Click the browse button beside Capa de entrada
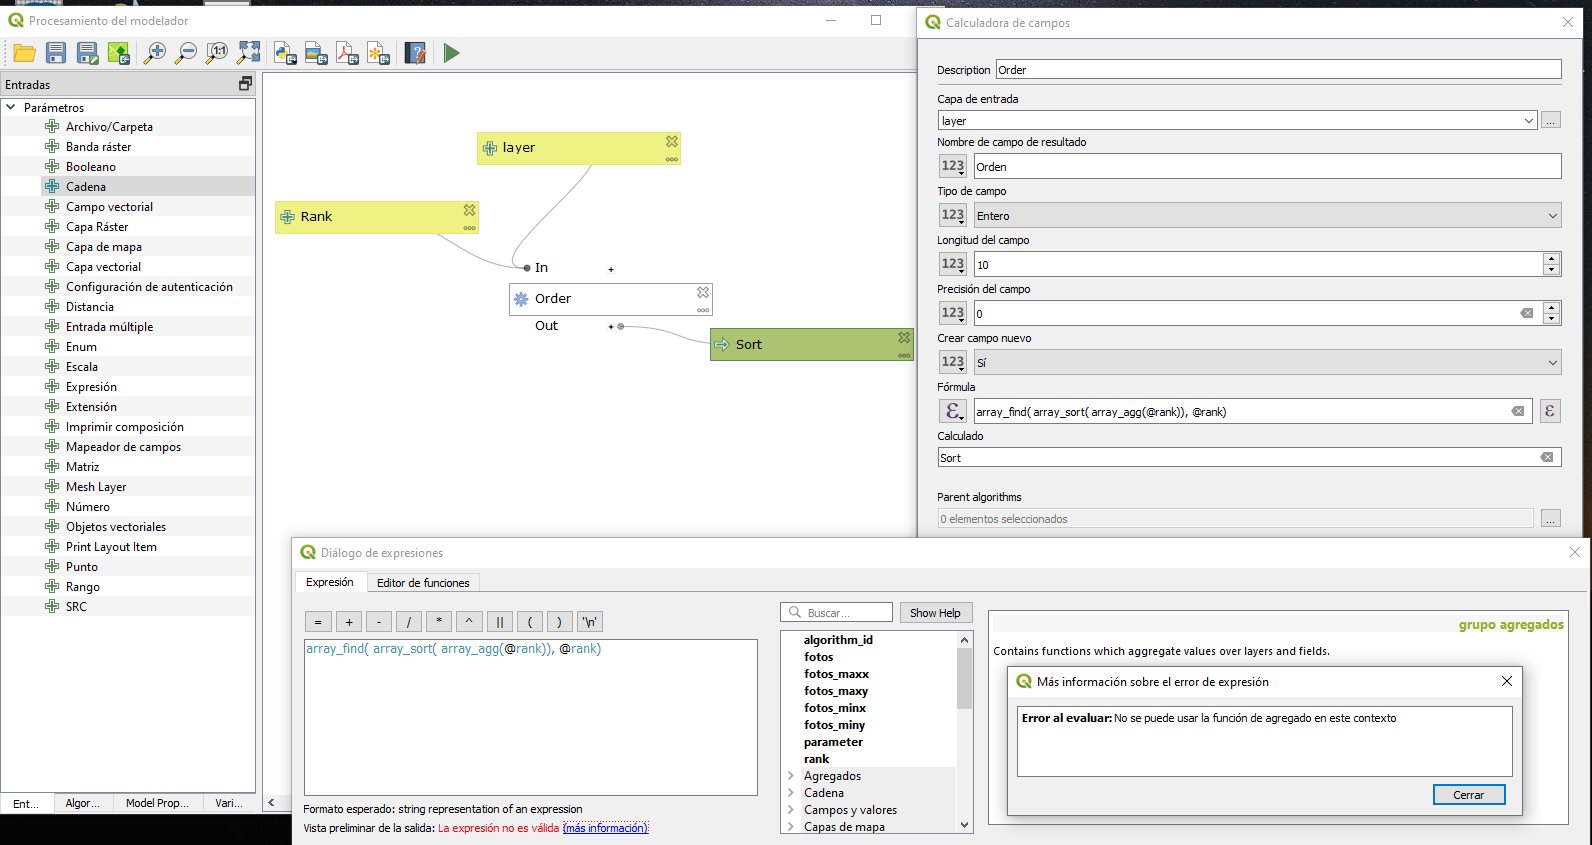1592x845 pixels. coord(1551,121)
